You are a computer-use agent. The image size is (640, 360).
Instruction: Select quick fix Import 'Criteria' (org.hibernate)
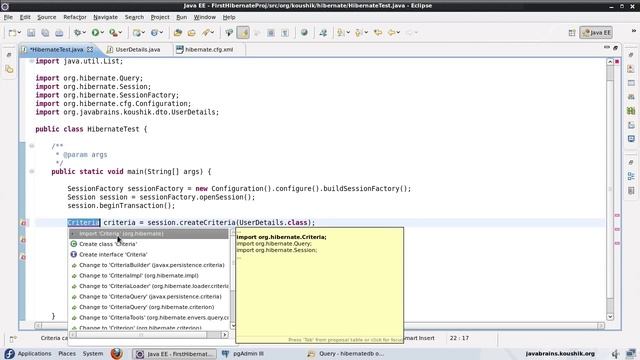(149, 233)
